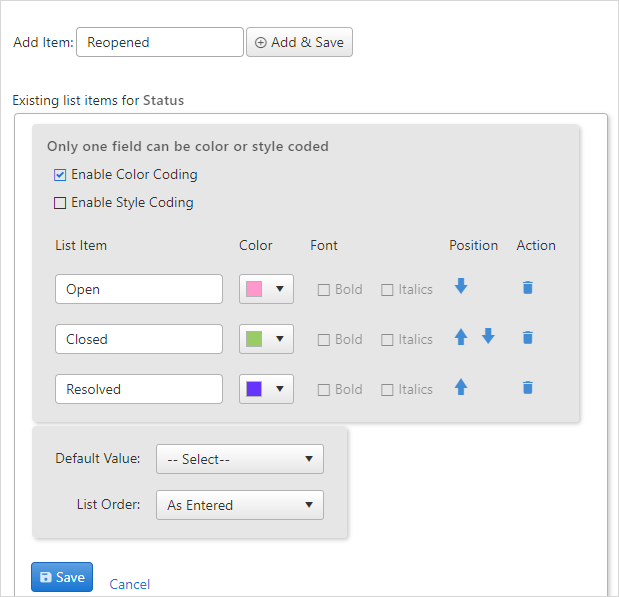Click the Add Item text field

(160, 42)
